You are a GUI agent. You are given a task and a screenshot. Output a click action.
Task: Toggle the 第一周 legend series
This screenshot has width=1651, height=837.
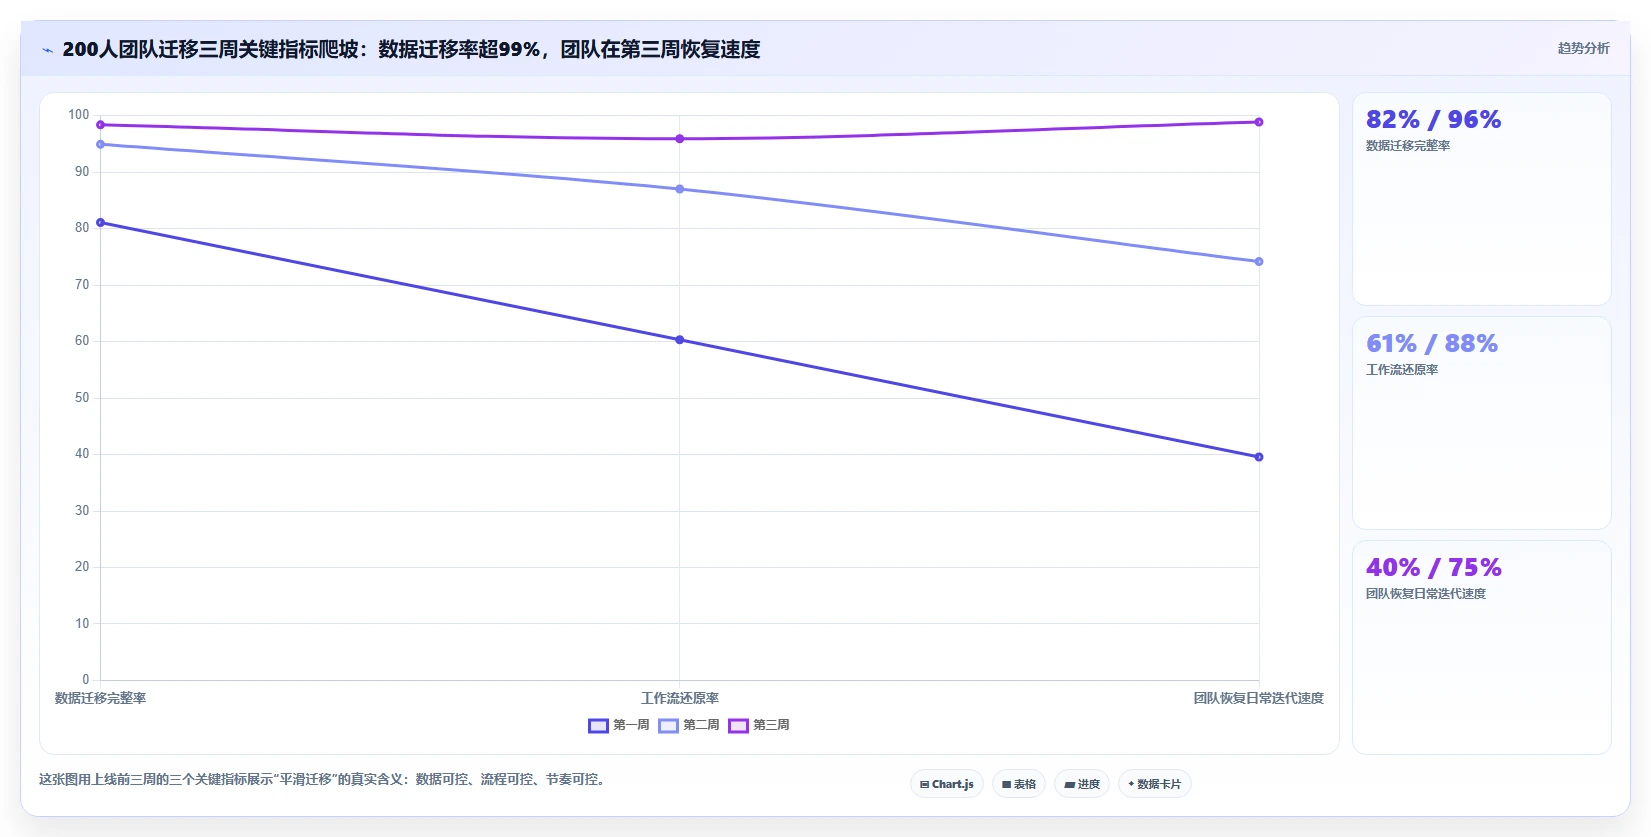619,725
